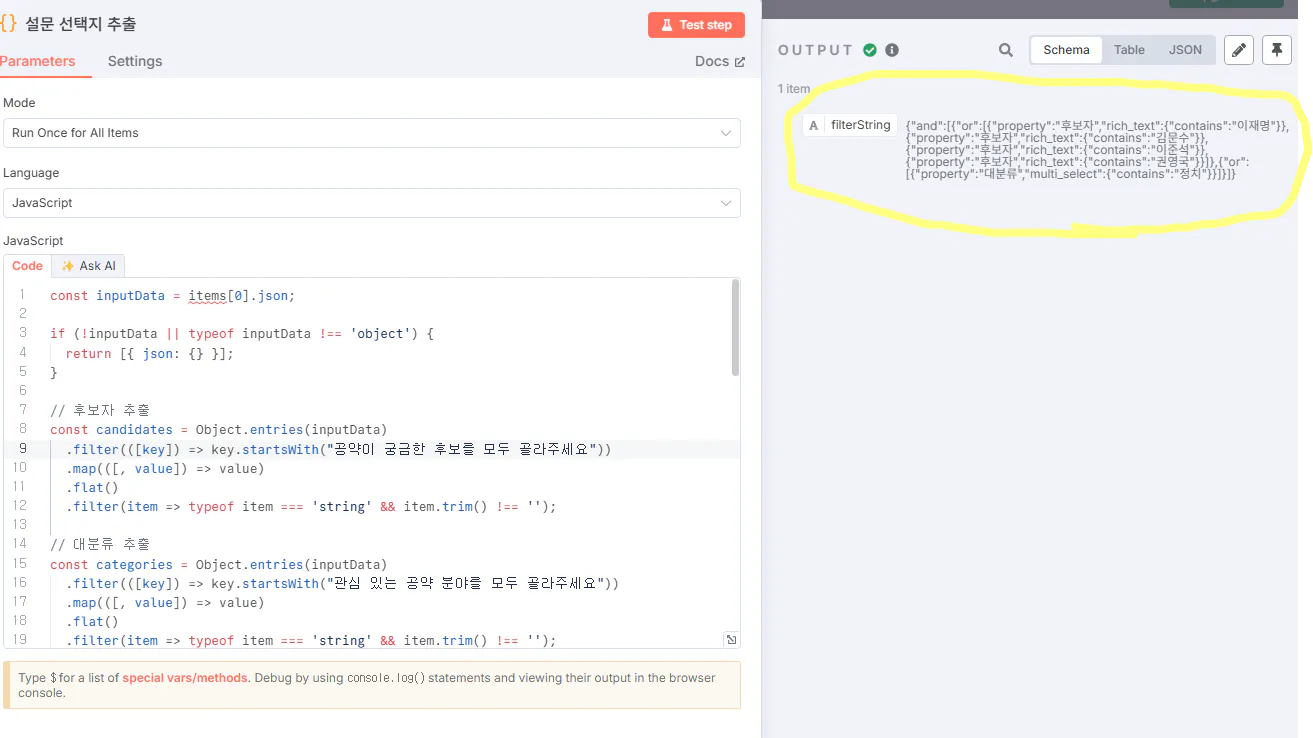Switch to the Table output view

pos(1129,49)
